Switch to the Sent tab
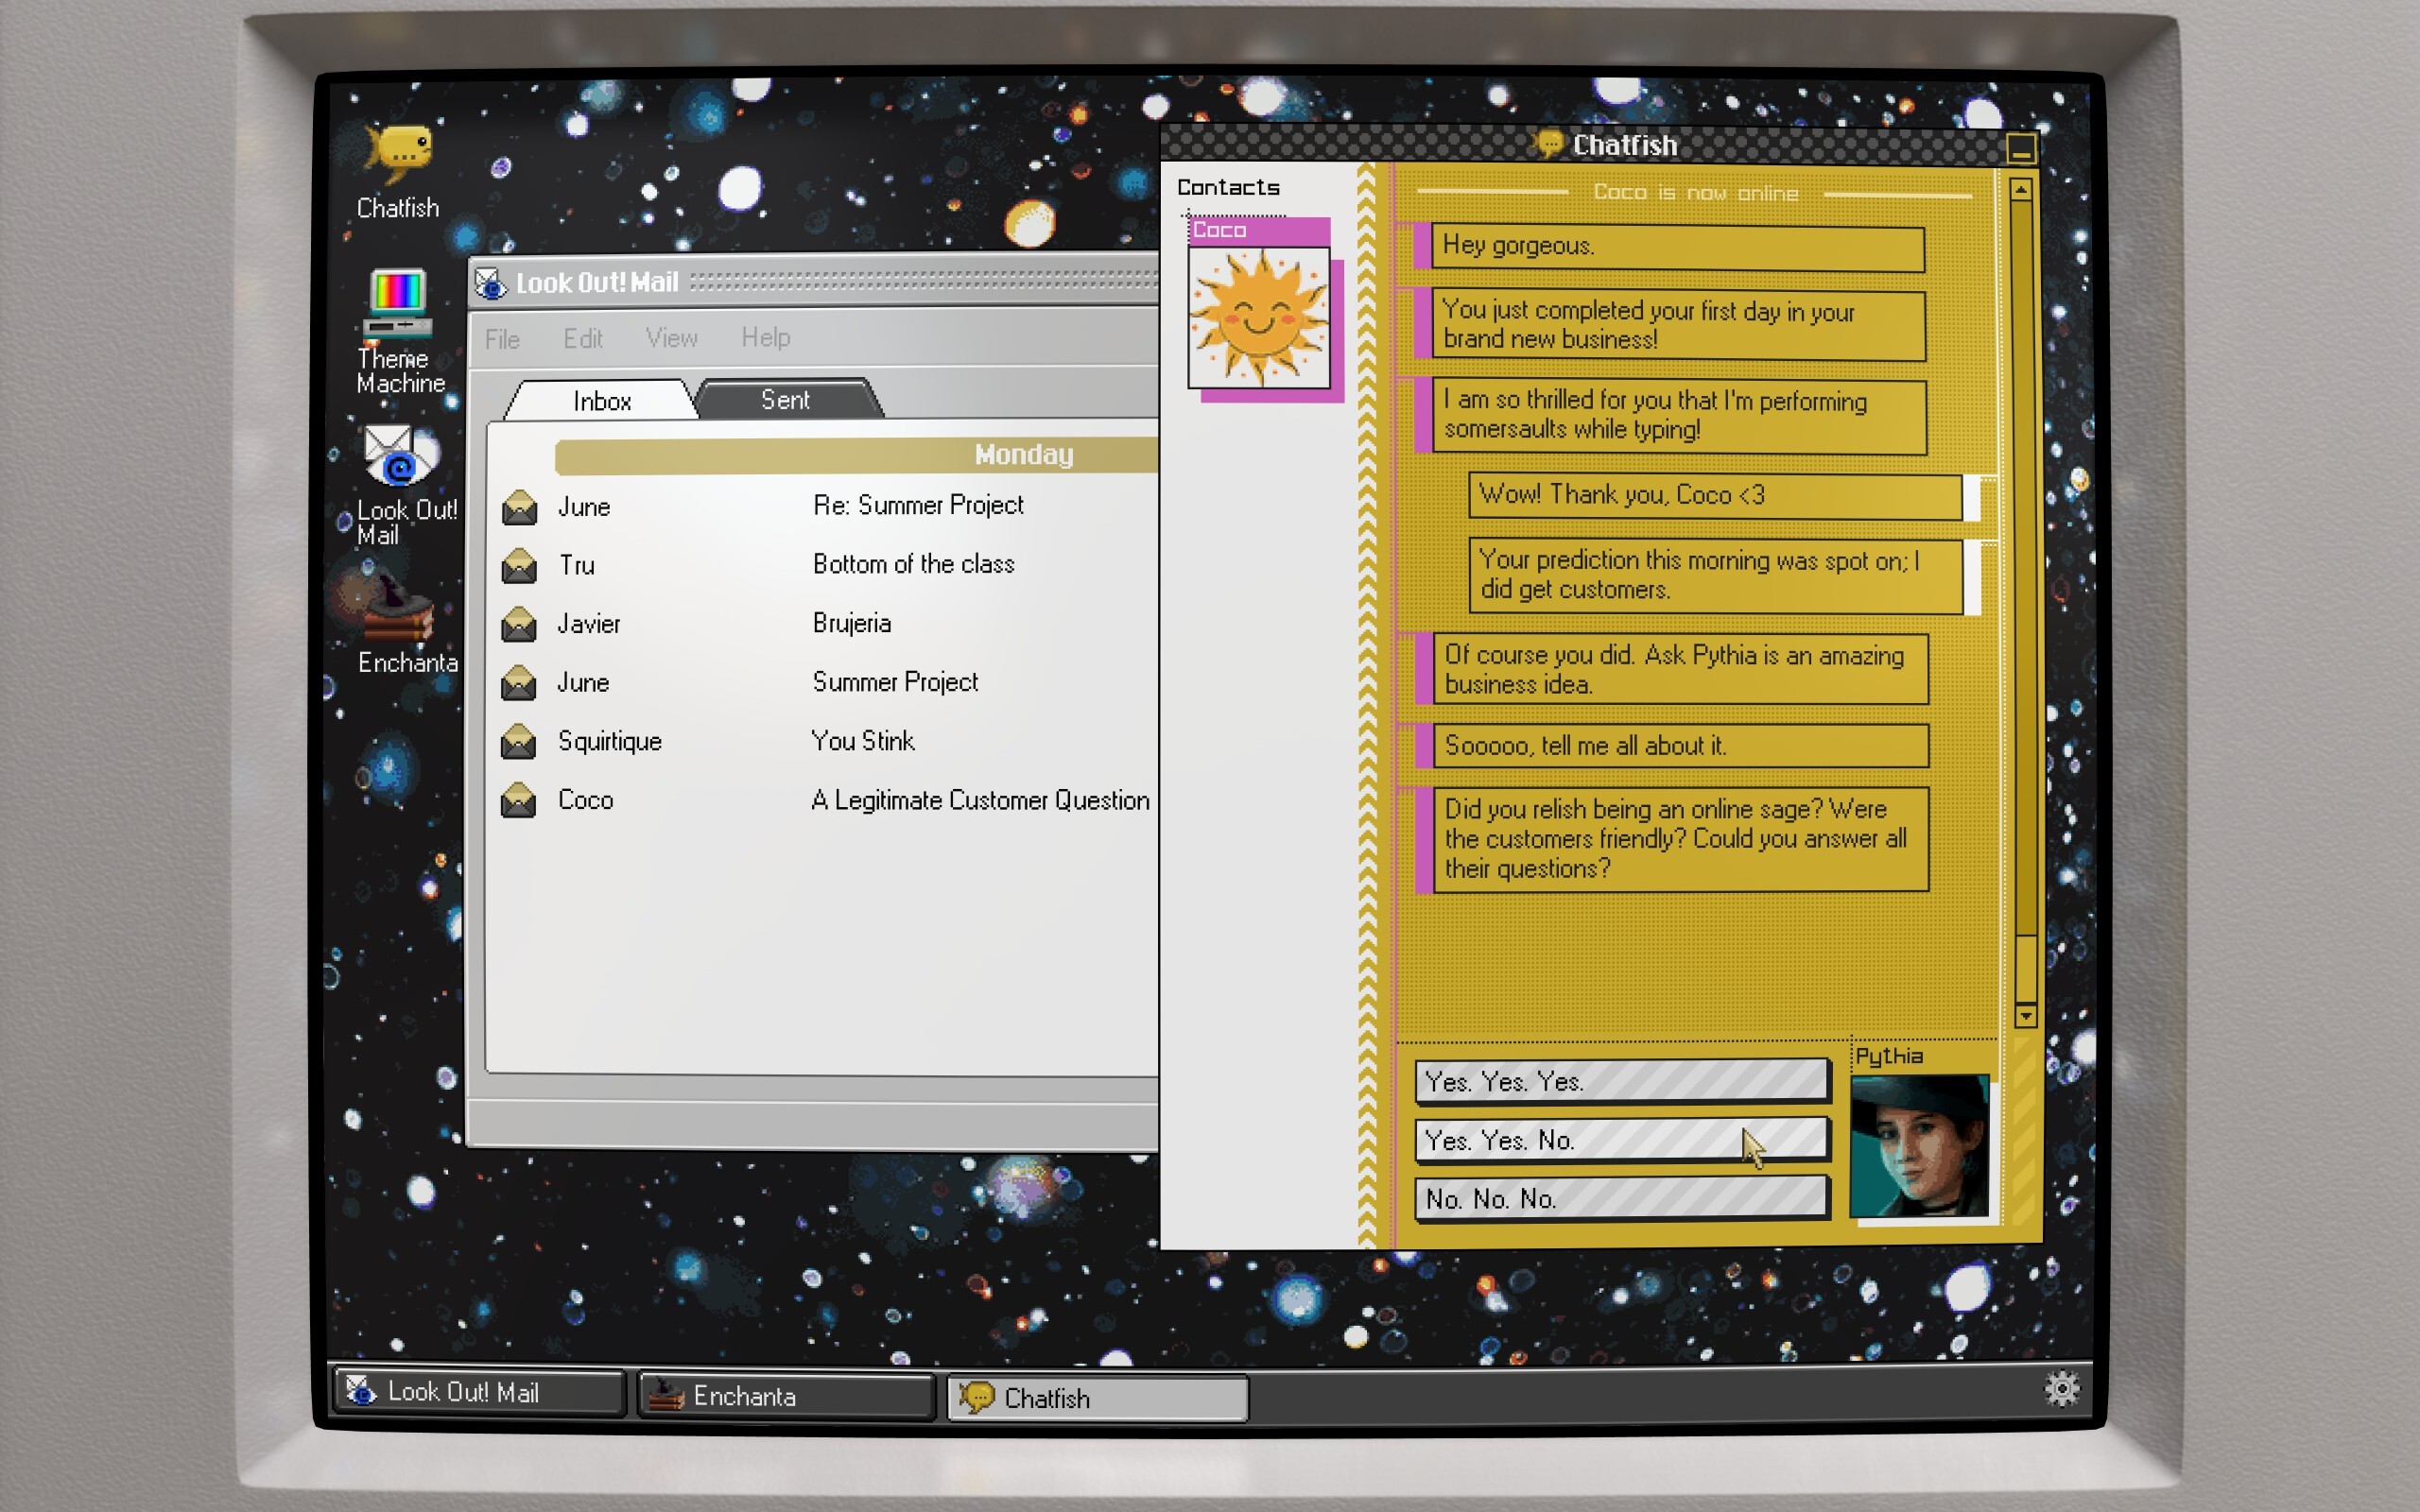2420x1512 pixels. coord(786,400)
